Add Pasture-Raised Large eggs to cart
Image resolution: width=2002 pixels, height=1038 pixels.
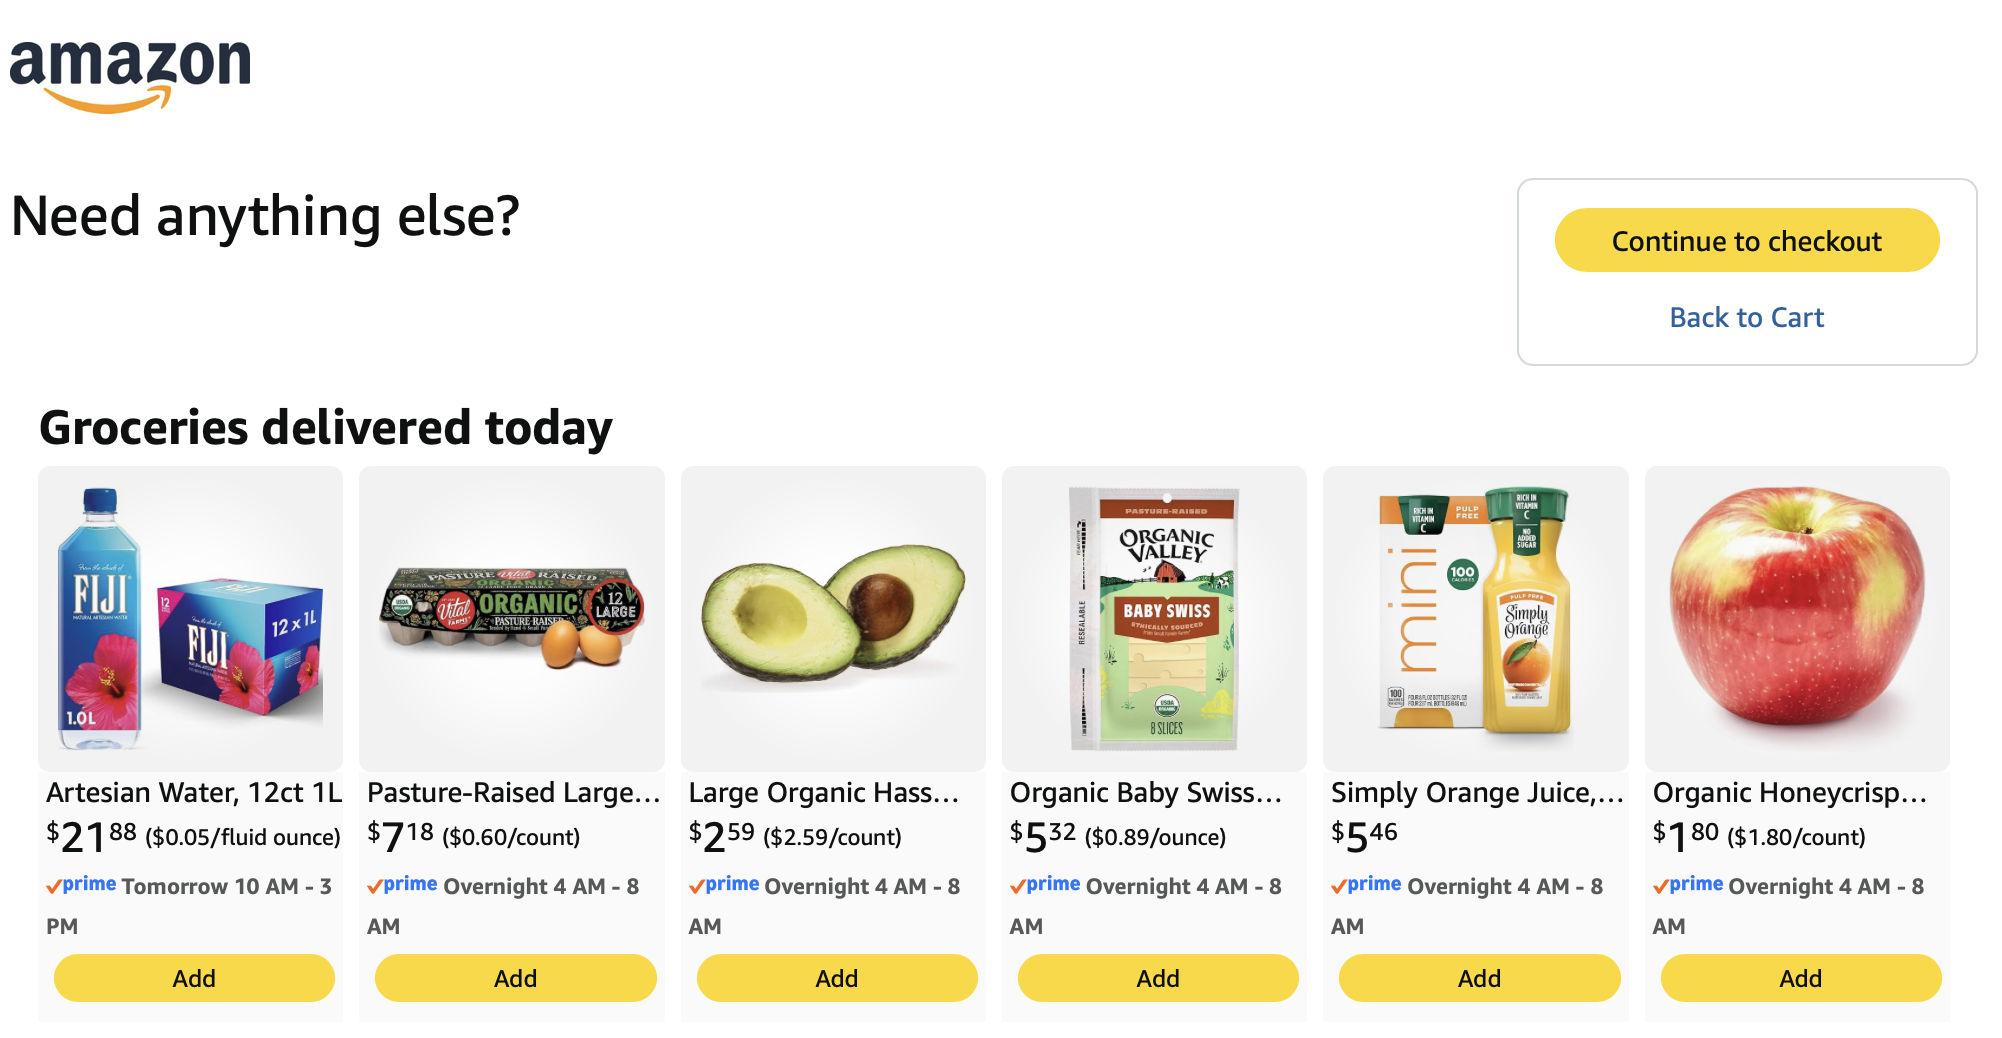click(x=515, y=978)
